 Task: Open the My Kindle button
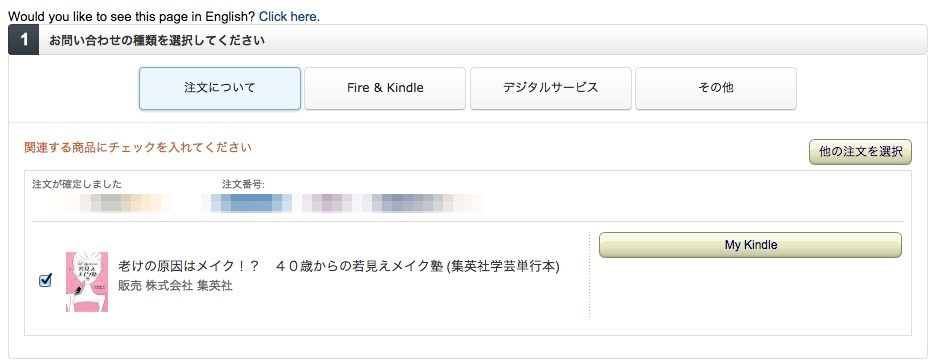(x=750, y=245)
